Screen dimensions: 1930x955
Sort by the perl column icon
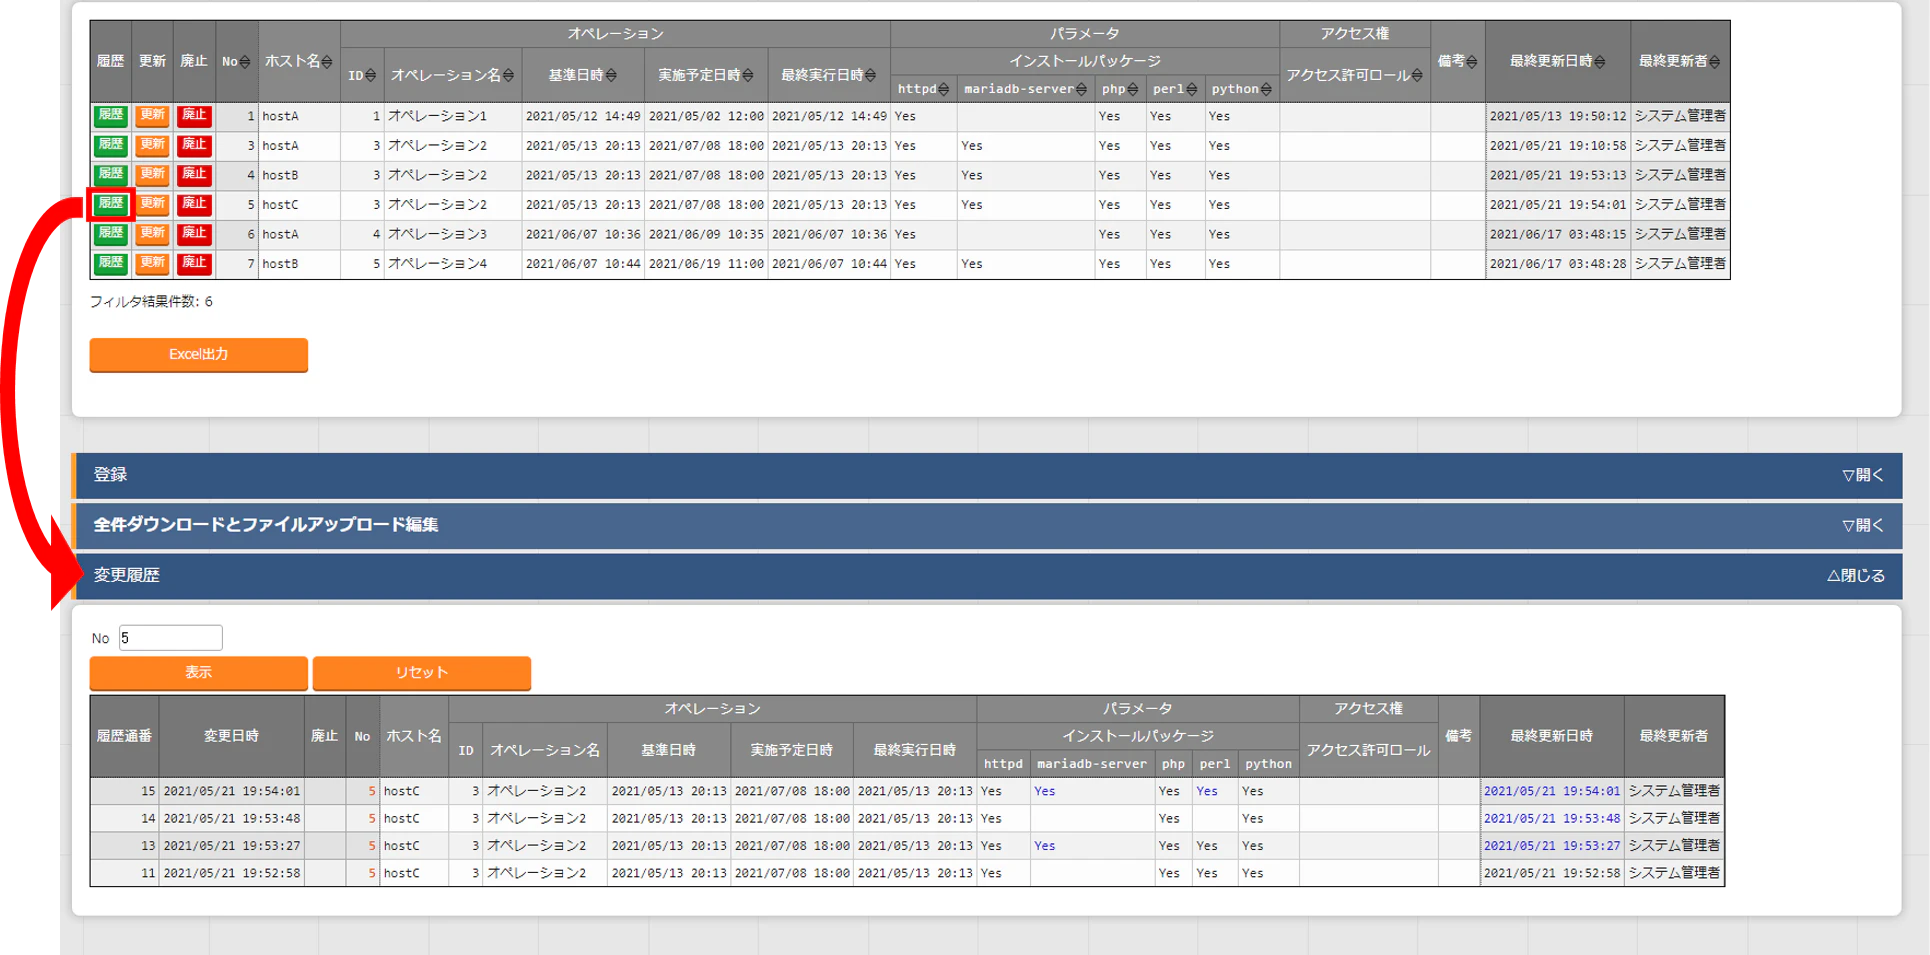(1192, 90)
